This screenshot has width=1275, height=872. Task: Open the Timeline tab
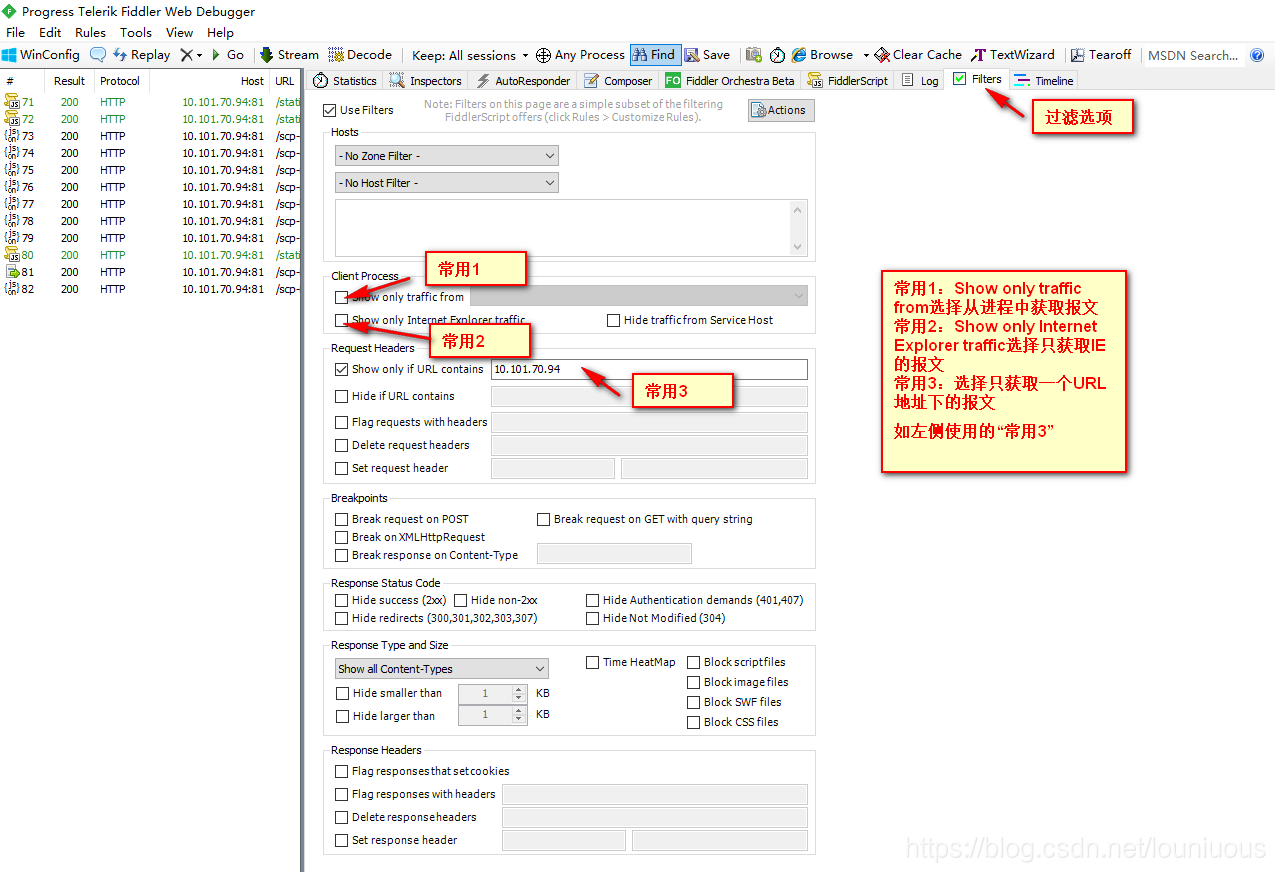pos(1044,81)
